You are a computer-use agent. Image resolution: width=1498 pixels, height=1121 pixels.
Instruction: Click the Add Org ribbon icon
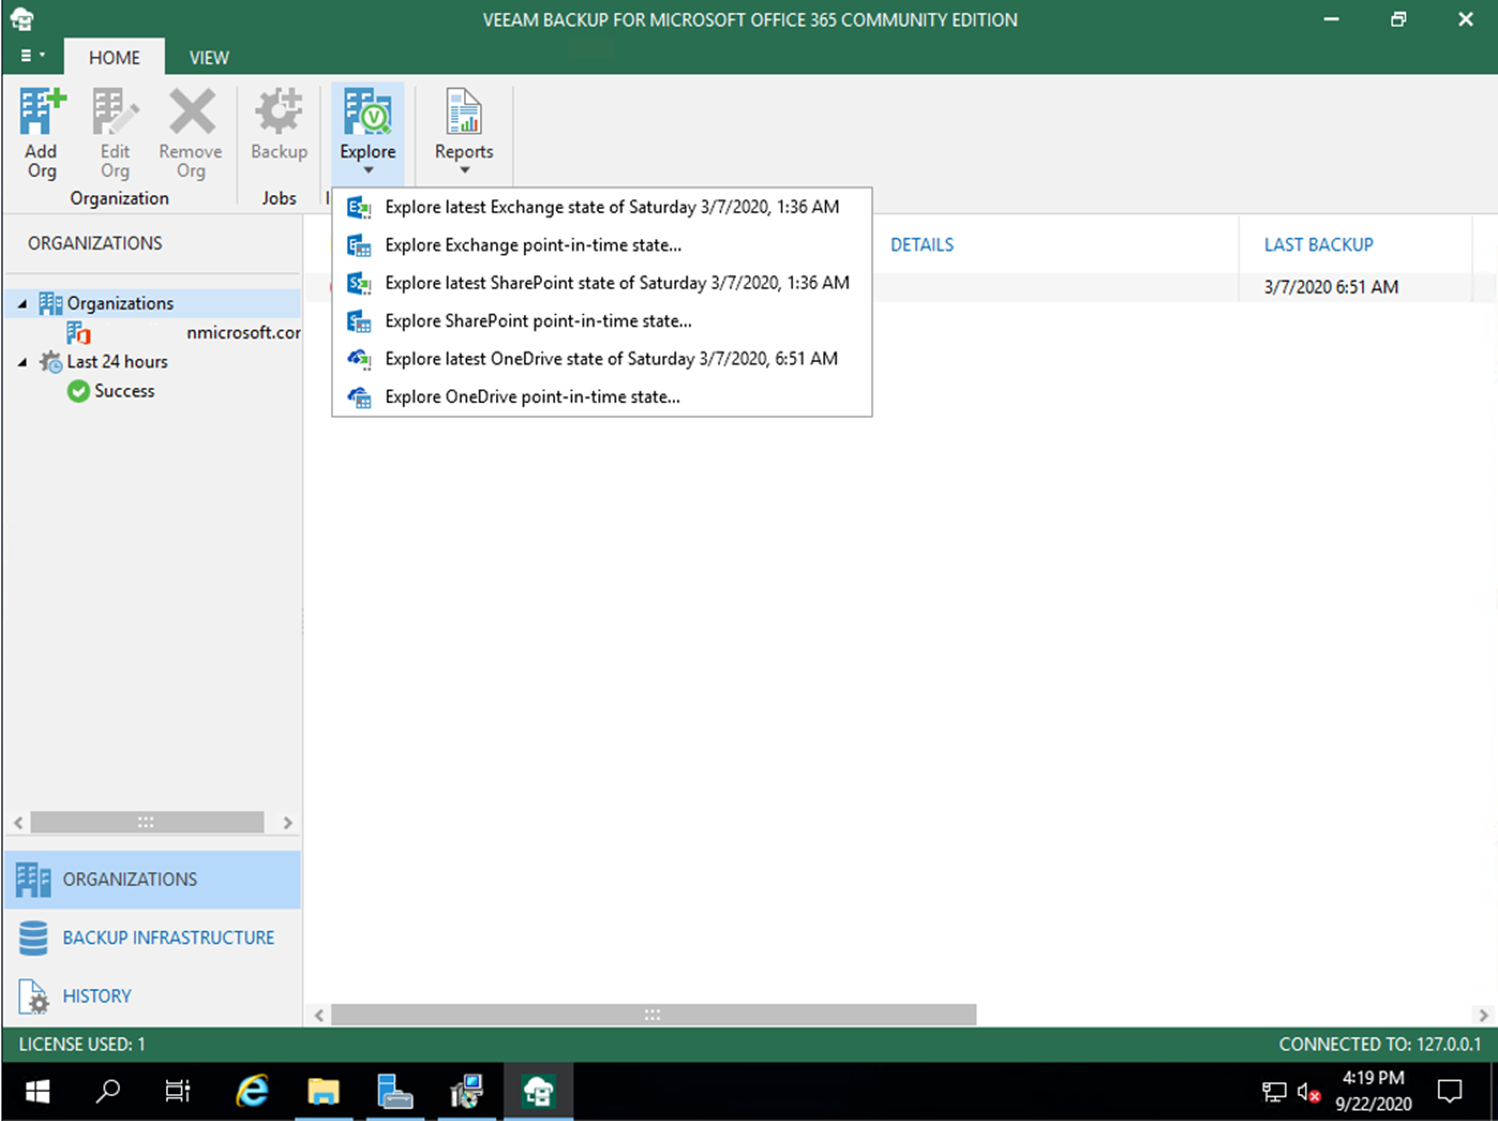coord(42,112)
